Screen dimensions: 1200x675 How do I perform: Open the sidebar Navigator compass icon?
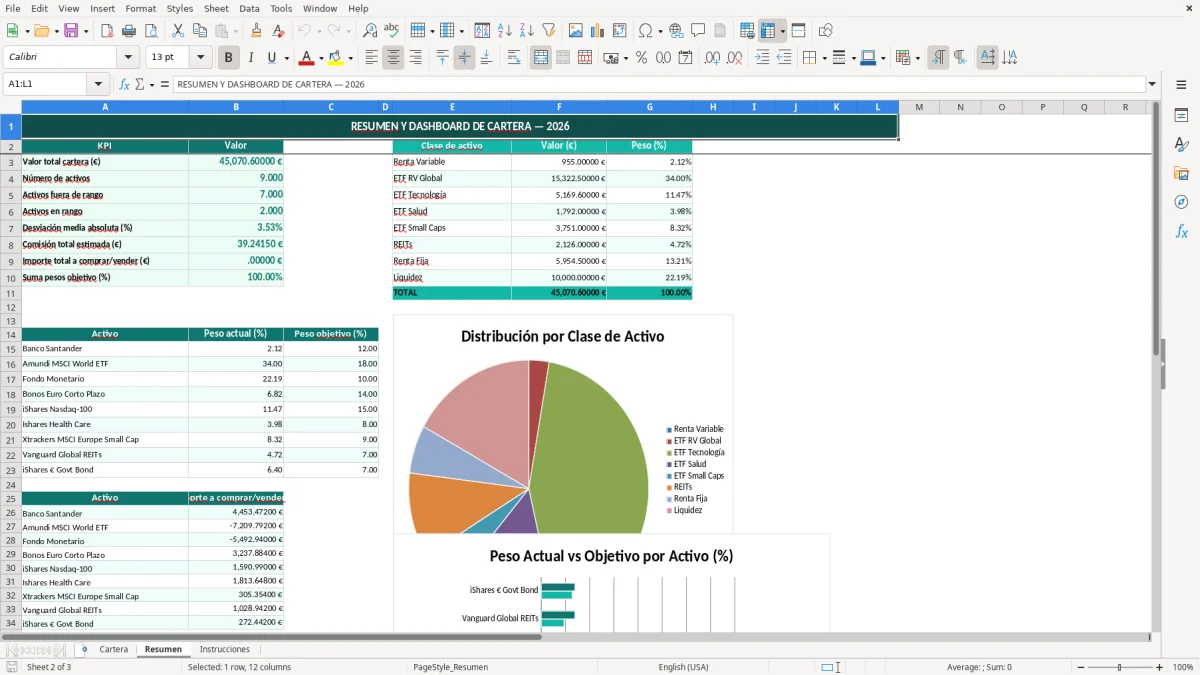1181,202
